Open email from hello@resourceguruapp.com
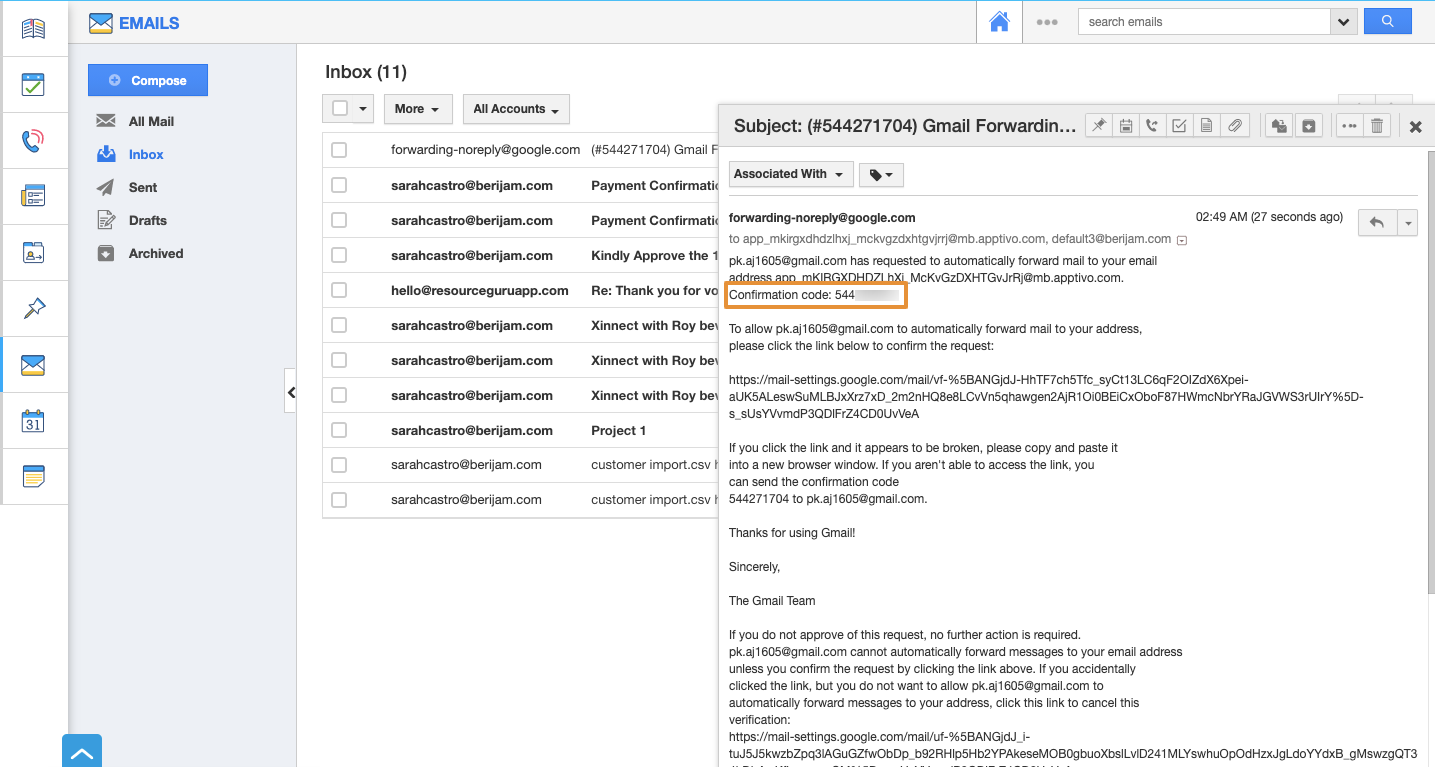Image resolution: width=1435 pixels, height=767 pixels. [480, 290]
